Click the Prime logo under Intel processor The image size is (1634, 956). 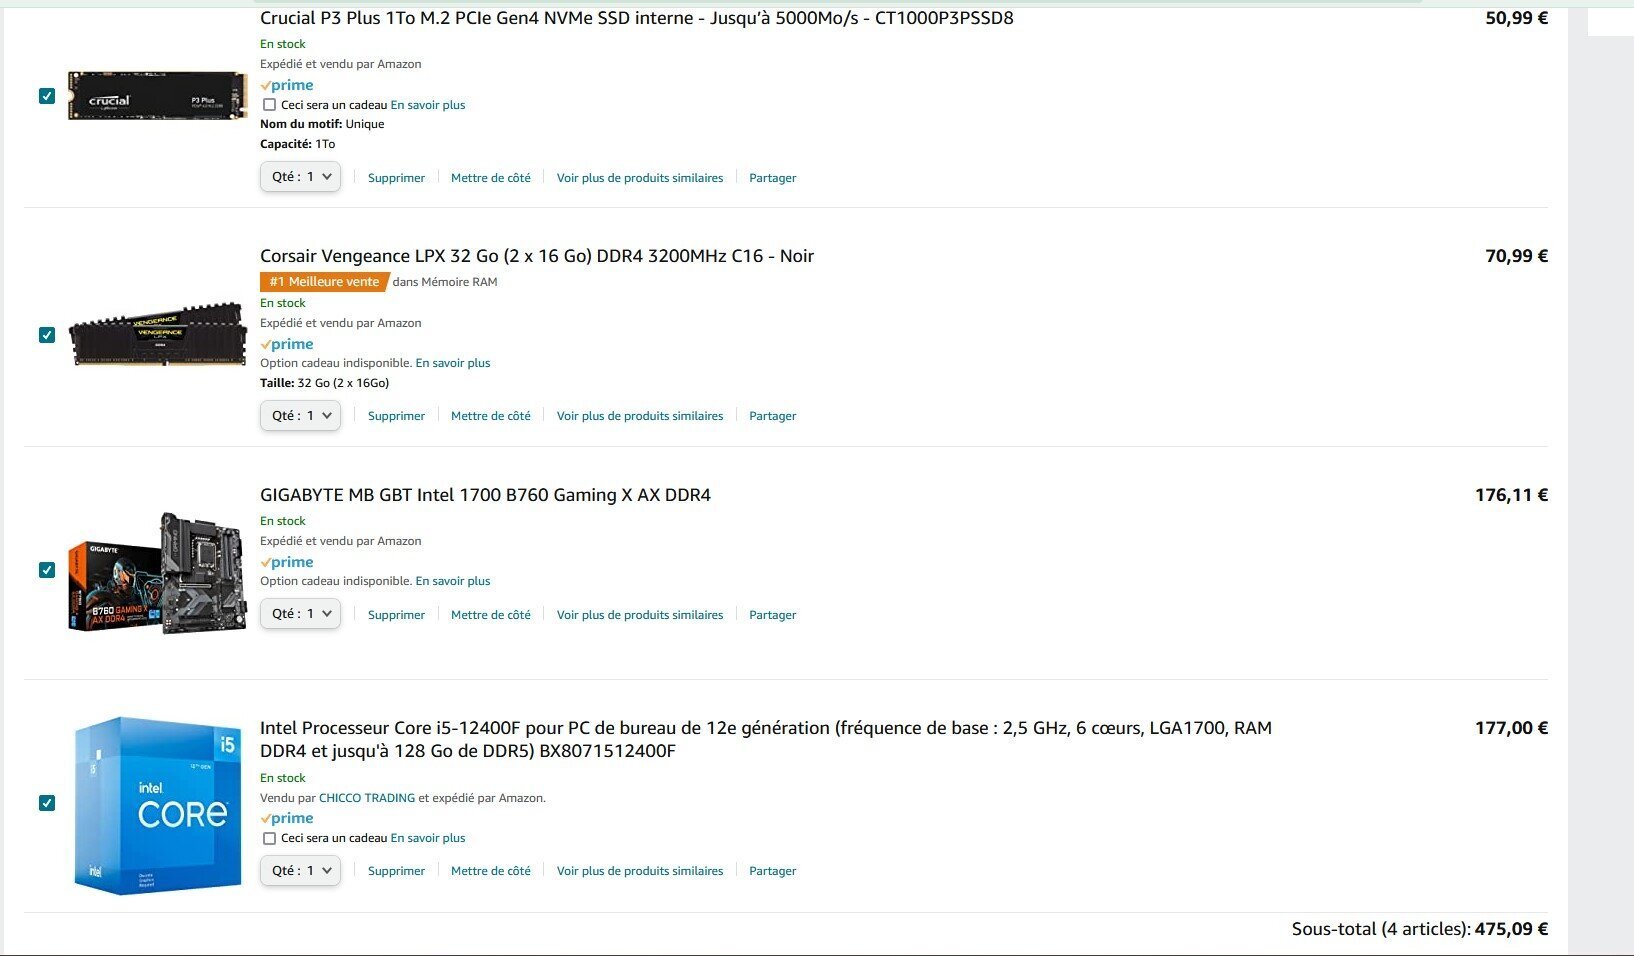(287, 818)
